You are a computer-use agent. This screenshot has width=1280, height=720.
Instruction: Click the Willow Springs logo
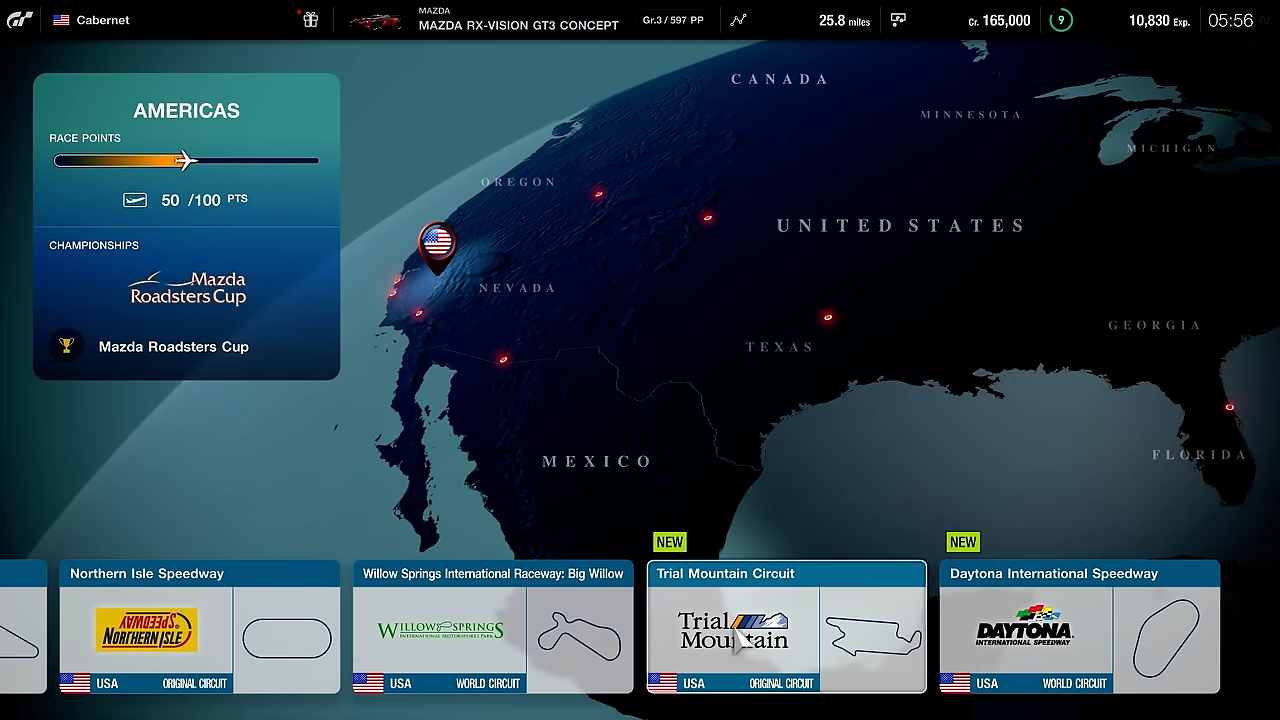point(440,630)
